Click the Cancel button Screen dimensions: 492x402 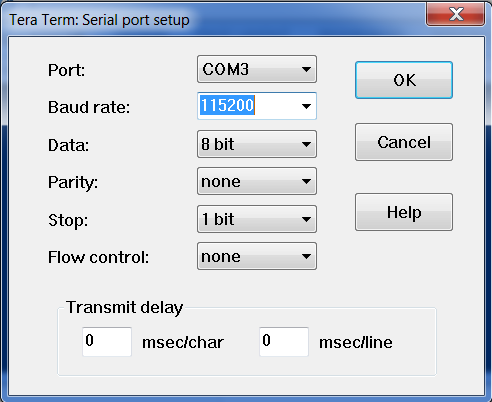click(404, 142)
